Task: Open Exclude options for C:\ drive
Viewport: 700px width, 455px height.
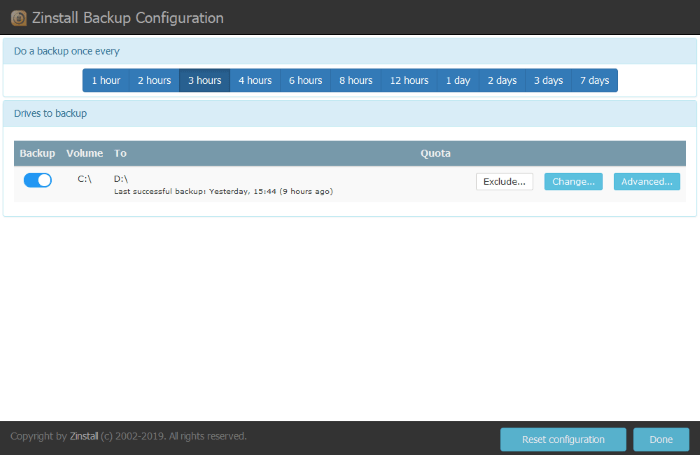Action: [504, 182]
